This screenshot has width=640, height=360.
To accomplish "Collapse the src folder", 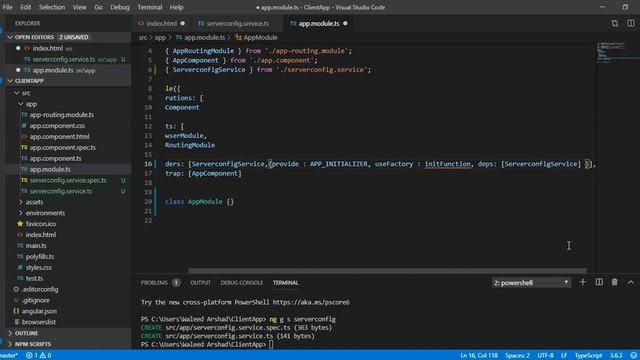I will click(25, 93).
